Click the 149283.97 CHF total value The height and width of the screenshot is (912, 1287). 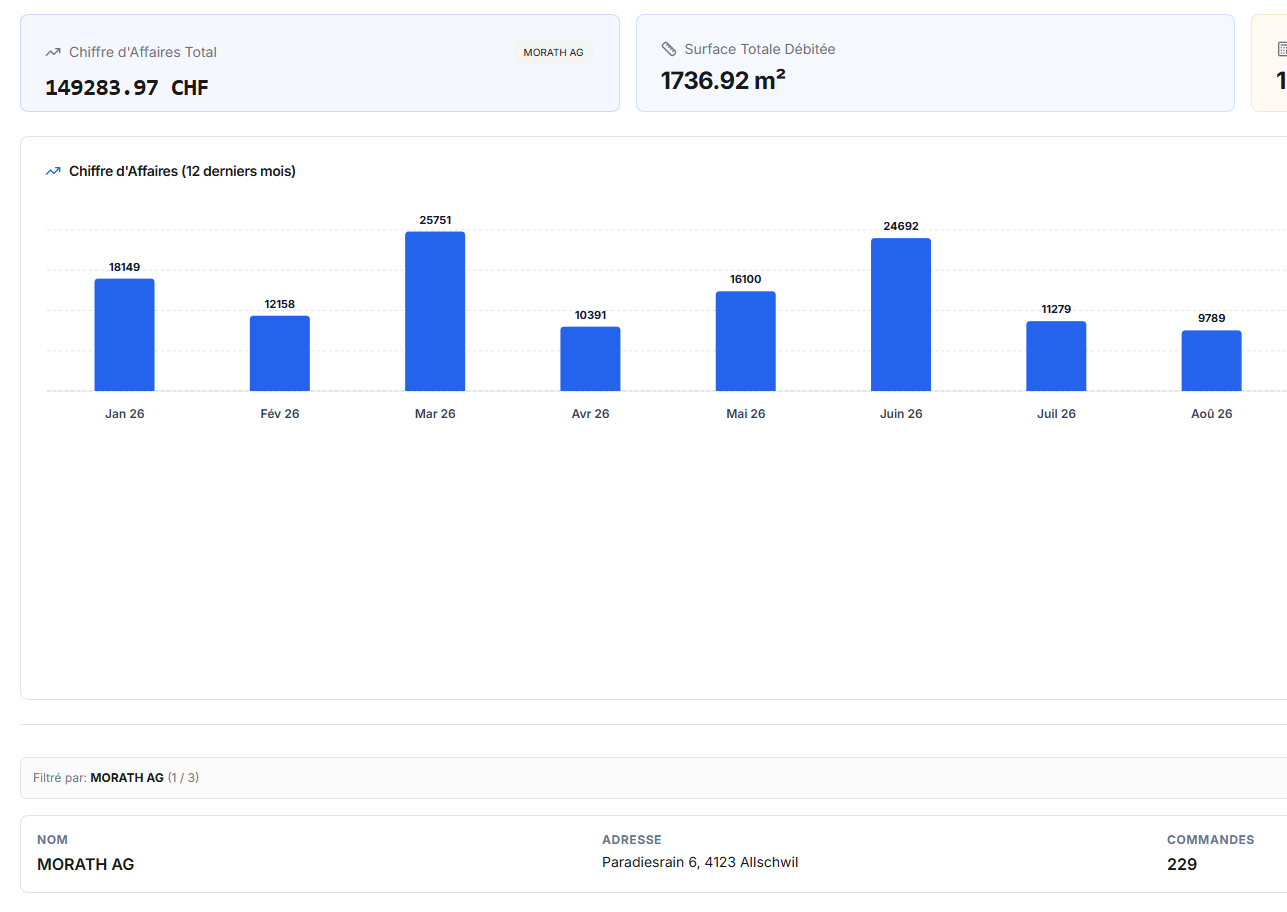point(127,87)
